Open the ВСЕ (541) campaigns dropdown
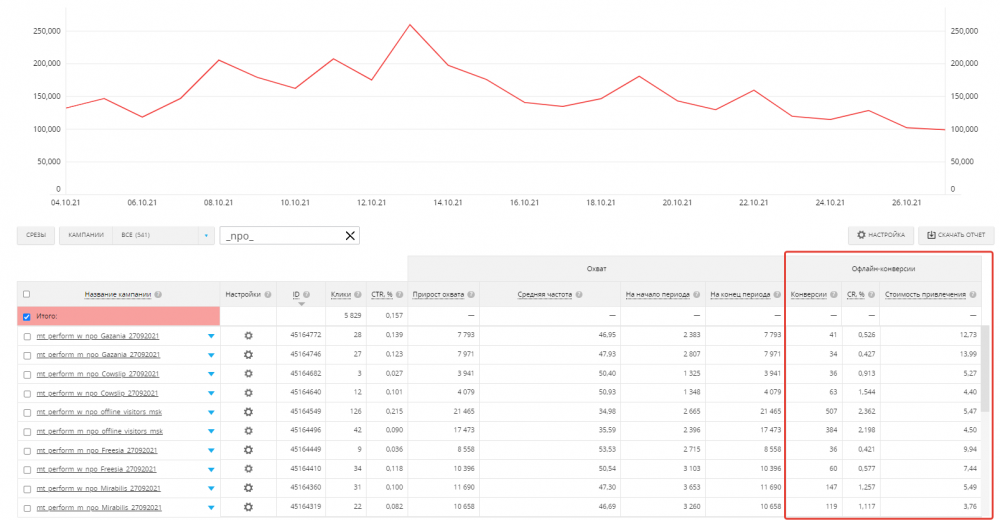The image size is (1000, 520). click(164, 235)
